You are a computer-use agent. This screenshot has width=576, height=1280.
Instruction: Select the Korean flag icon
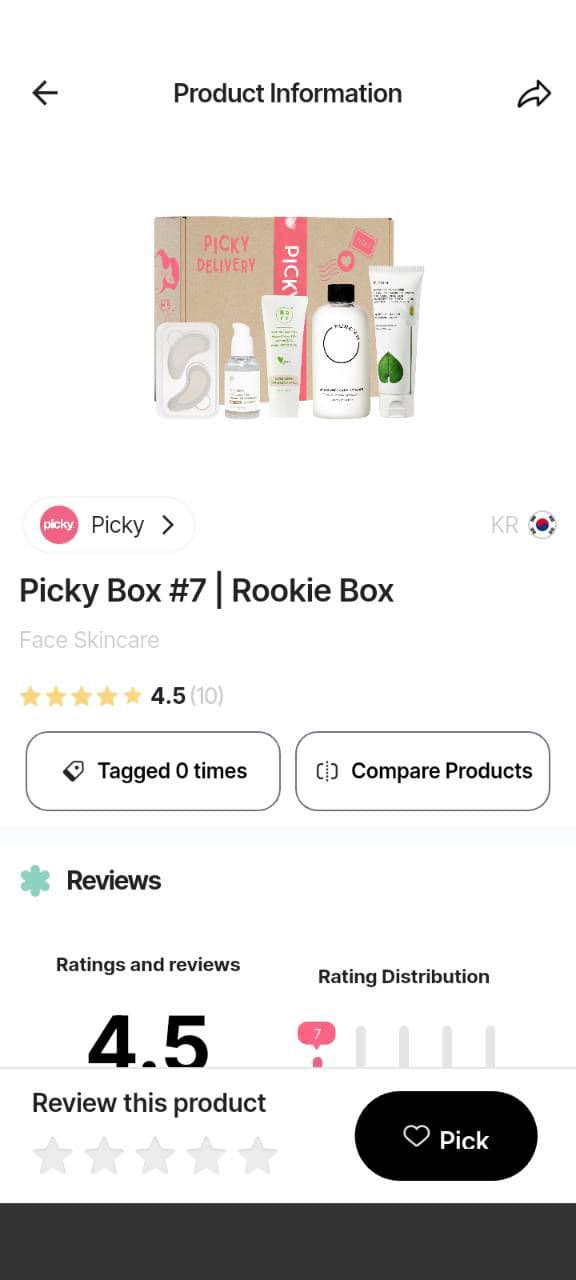[542, 524]
